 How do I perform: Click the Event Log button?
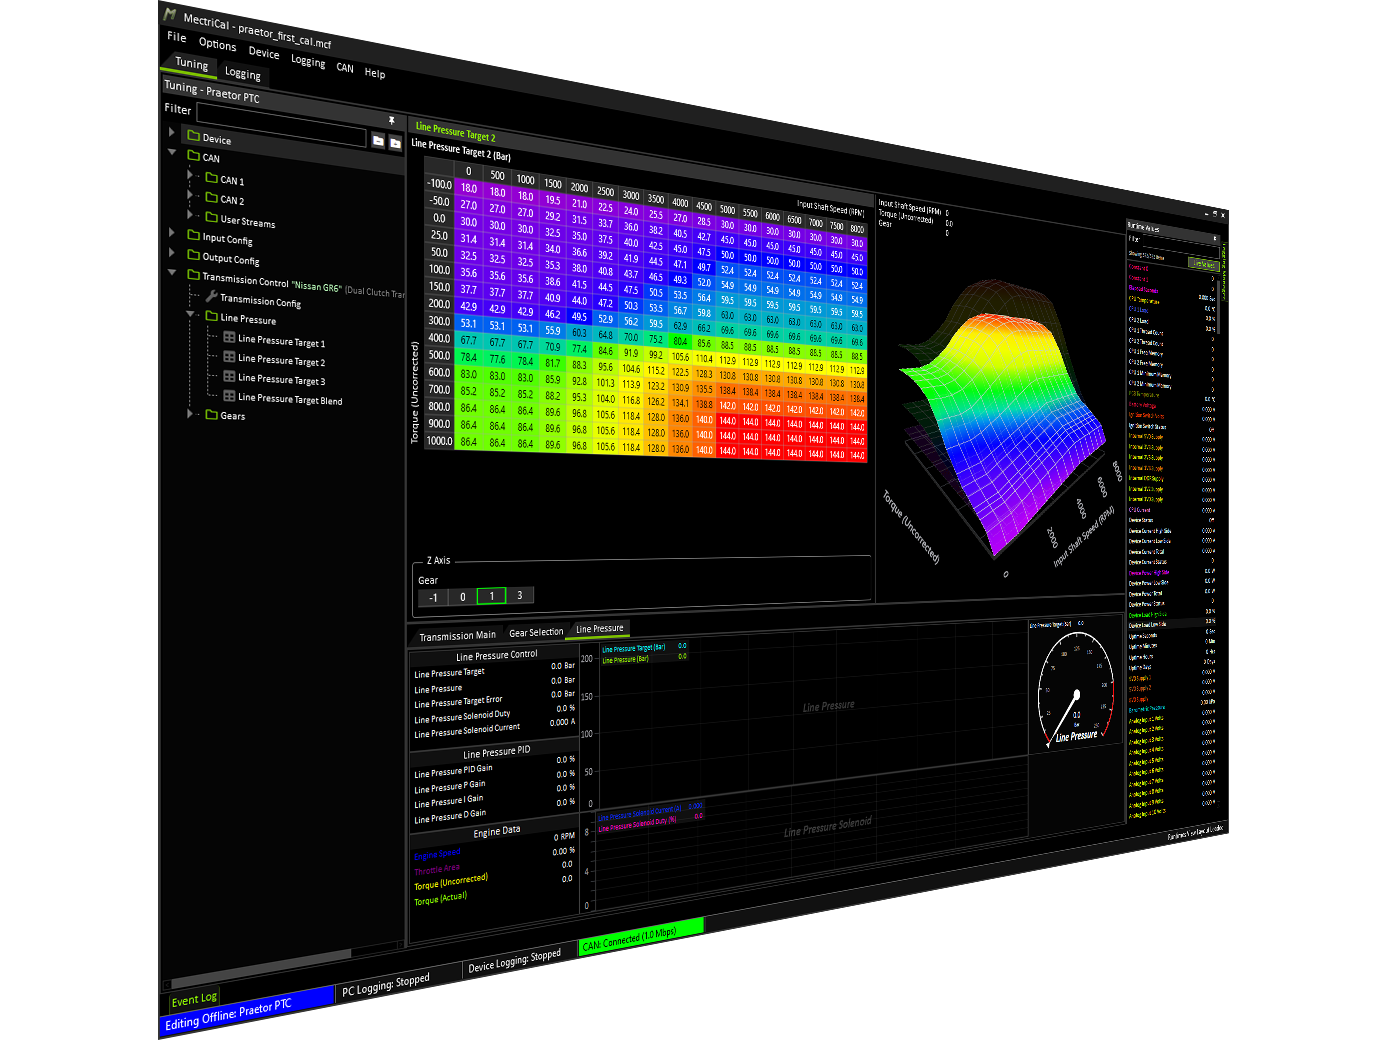tap(194, 999)
